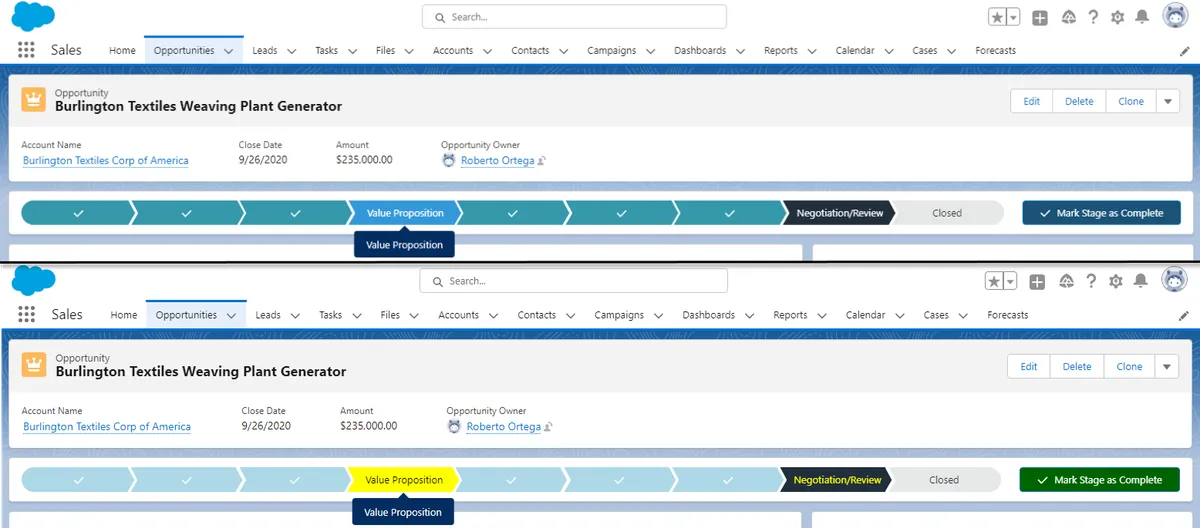Click Clone button in upper screenshot
This screenshot has width=1200, height=528.
pyautogui.click(x=1131, y=101)
